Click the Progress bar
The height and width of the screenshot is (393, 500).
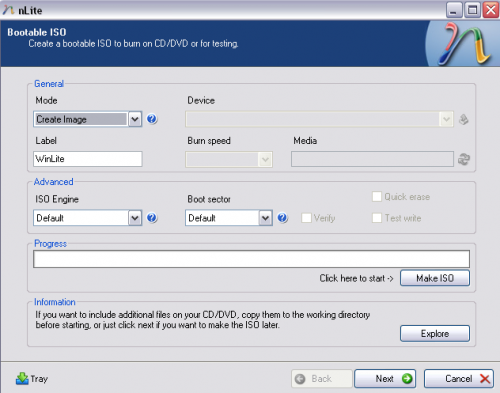251,259
